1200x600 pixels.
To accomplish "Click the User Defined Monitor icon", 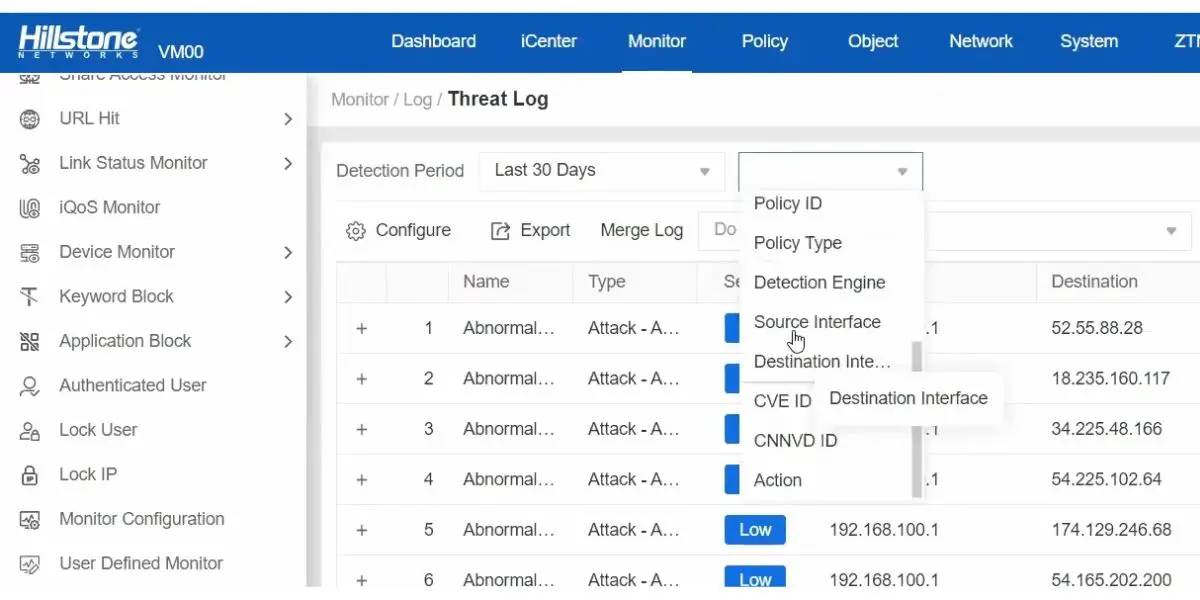I will (30, 564).
